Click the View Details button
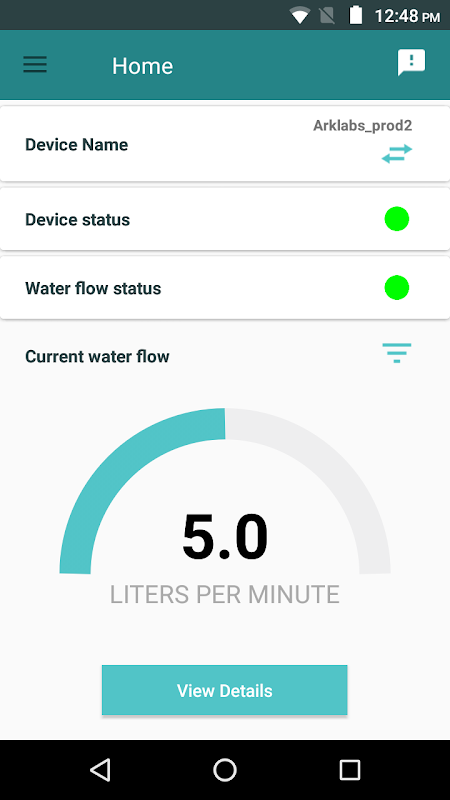Image resolution: width=450 pixels, height=800 pixels. [224, 690]
